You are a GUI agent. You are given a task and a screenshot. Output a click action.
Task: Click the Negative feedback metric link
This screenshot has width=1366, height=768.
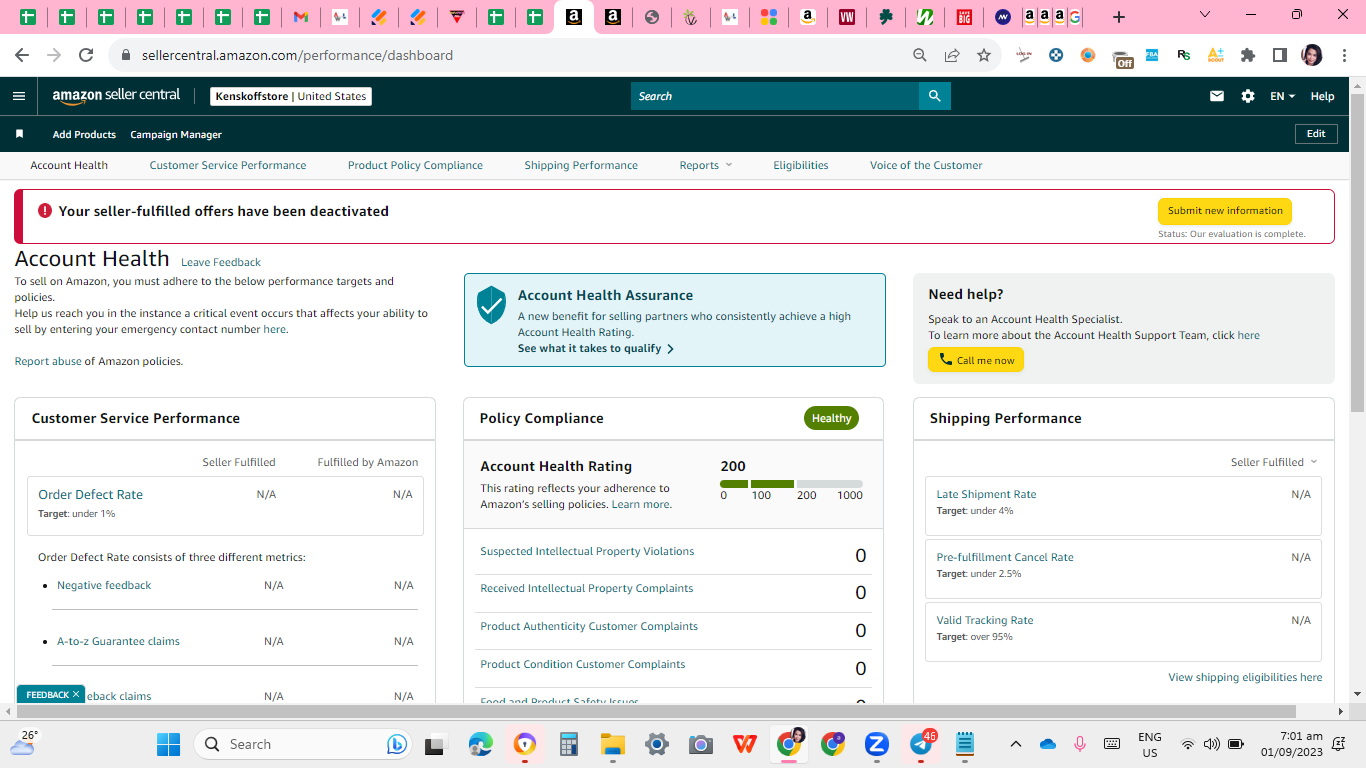coord(104,585)
